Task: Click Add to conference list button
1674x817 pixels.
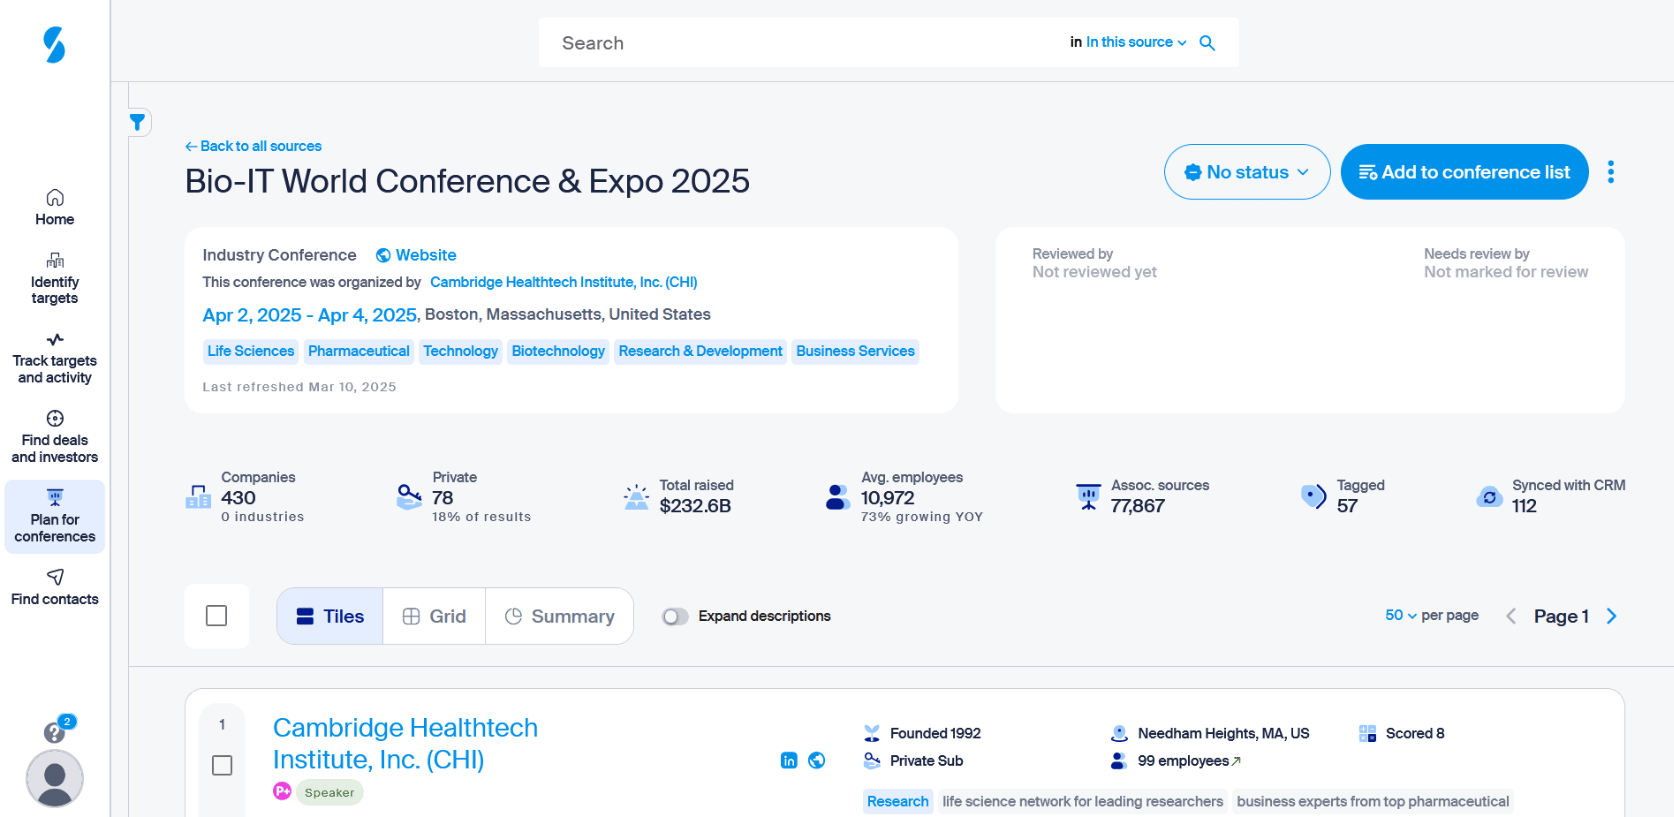Action: 1464,172
